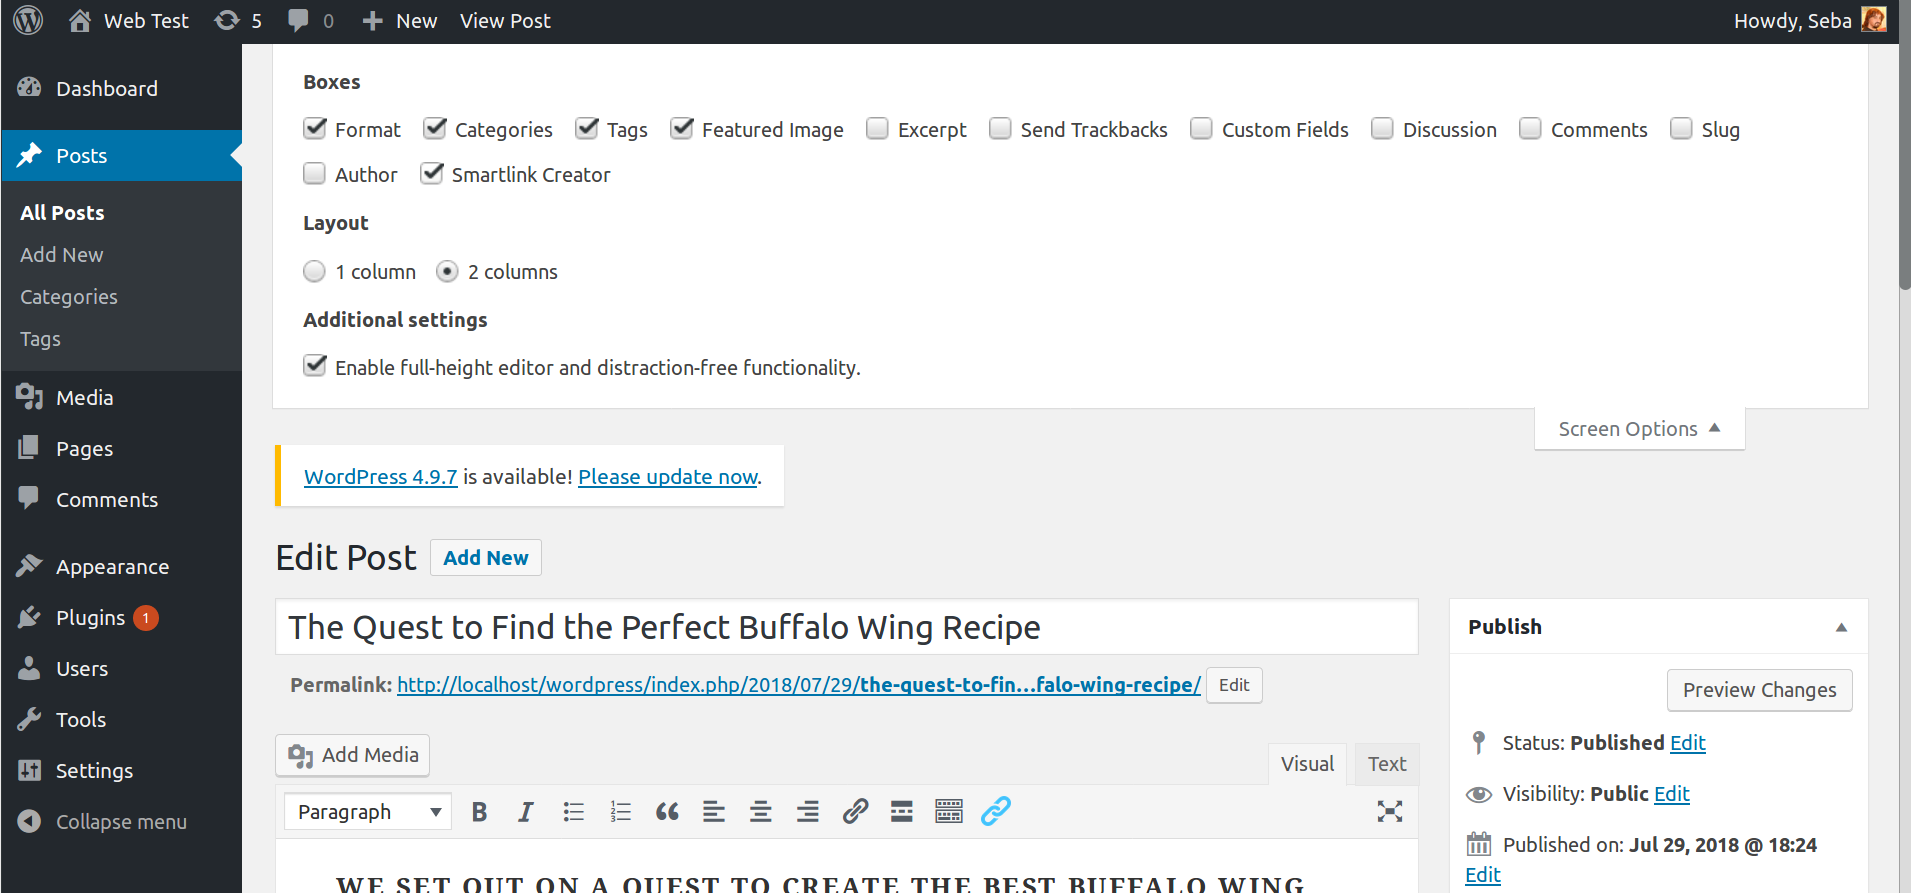The image size is (1911, 893).
Task: Click Edit button next to permalink
Action: (1234, 685)
